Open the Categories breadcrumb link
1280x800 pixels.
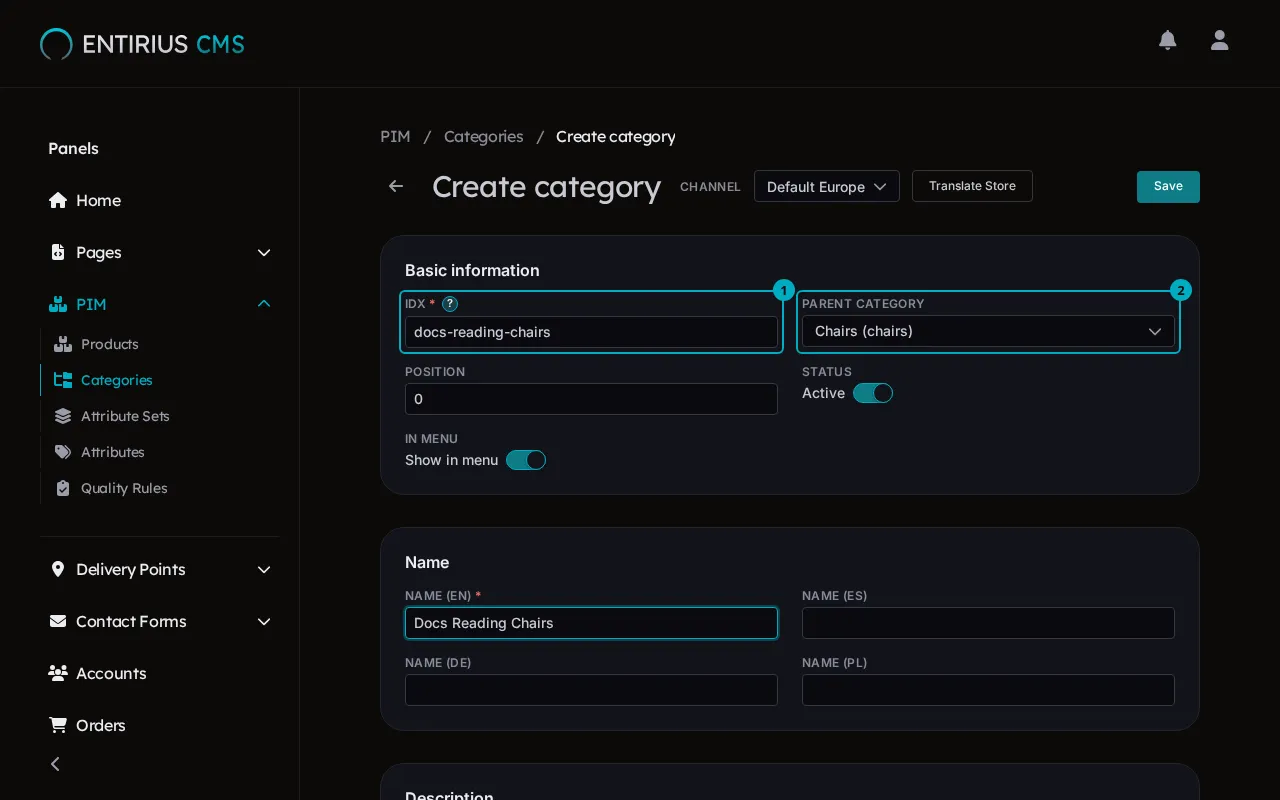(484, 136)
